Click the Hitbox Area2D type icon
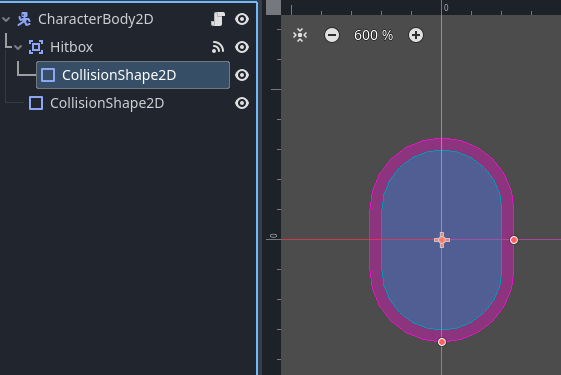The width and height of the screenshot is (561, 375). [36, 47]
